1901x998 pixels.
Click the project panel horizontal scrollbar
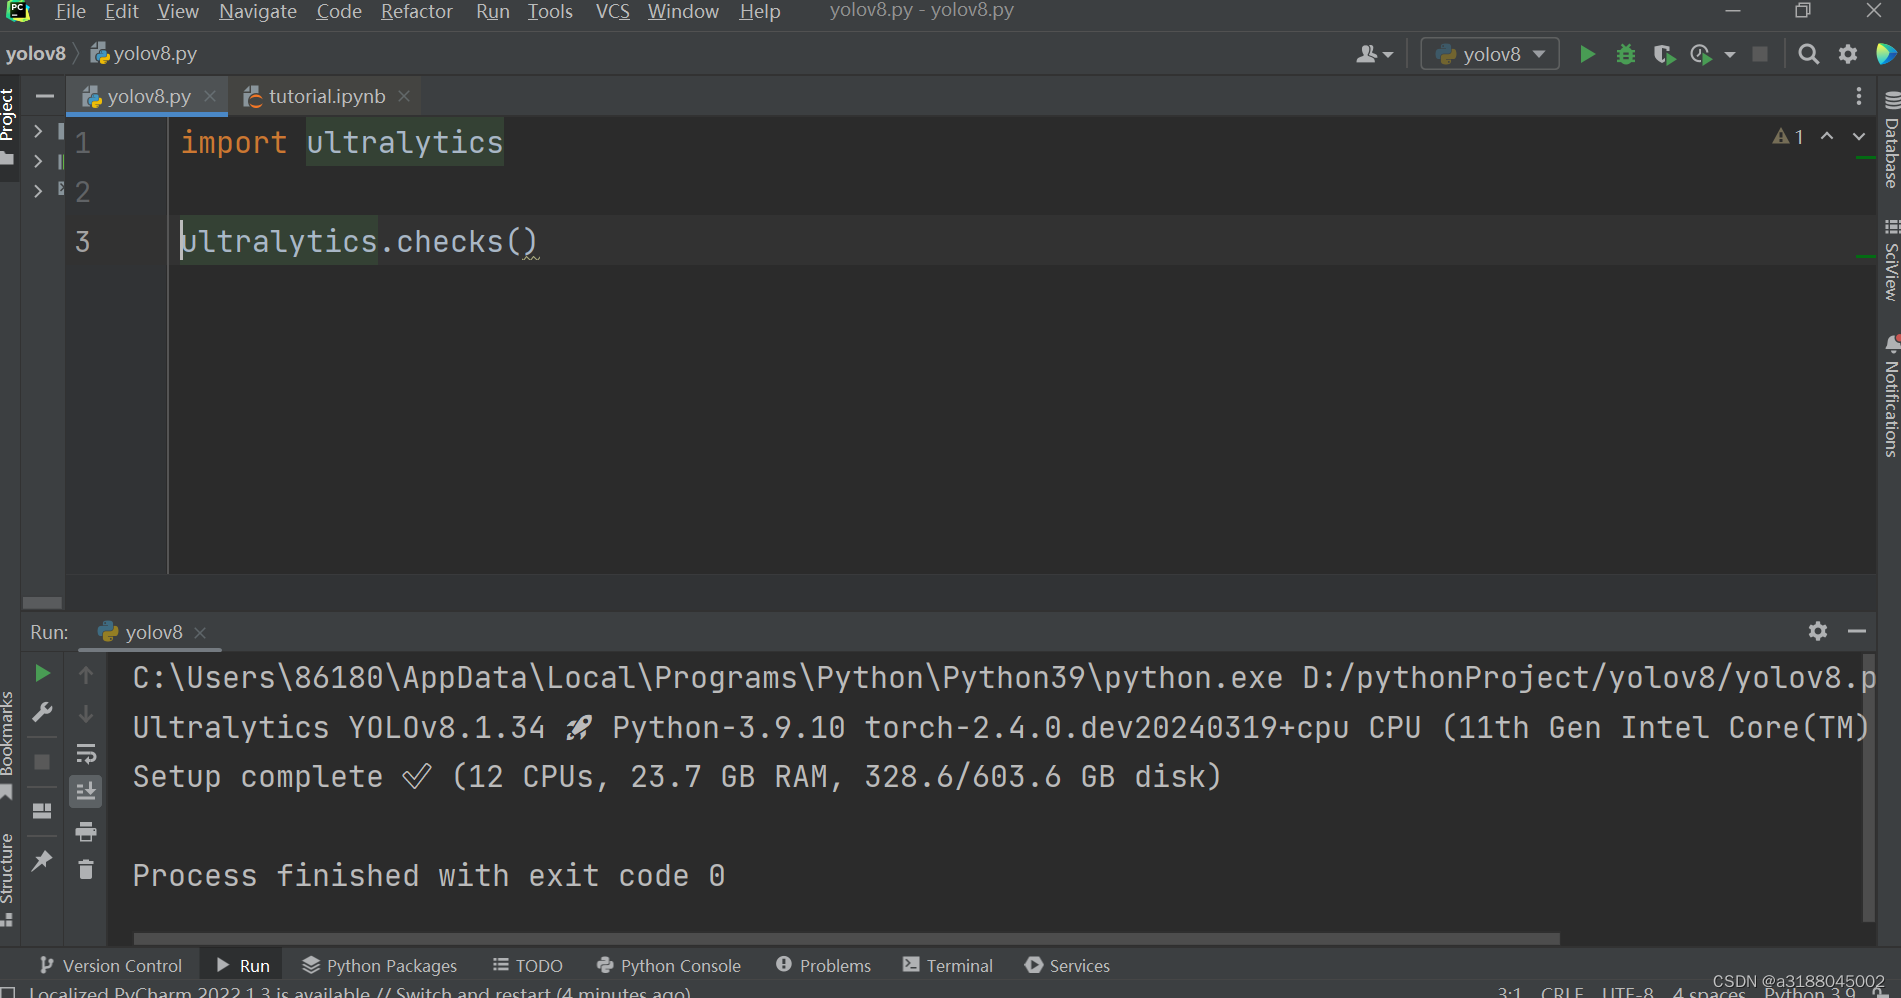click(x=42, y=602)
